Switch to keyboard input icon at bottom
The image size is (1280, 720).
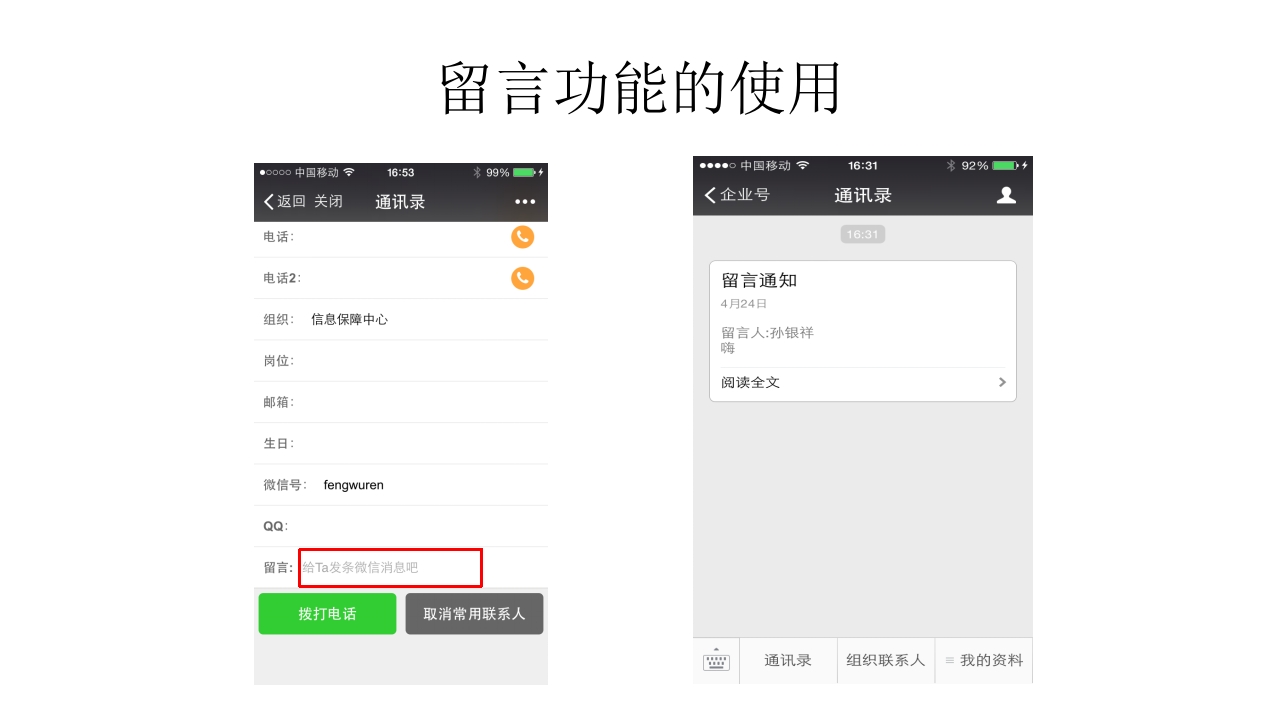click(716, 660)
